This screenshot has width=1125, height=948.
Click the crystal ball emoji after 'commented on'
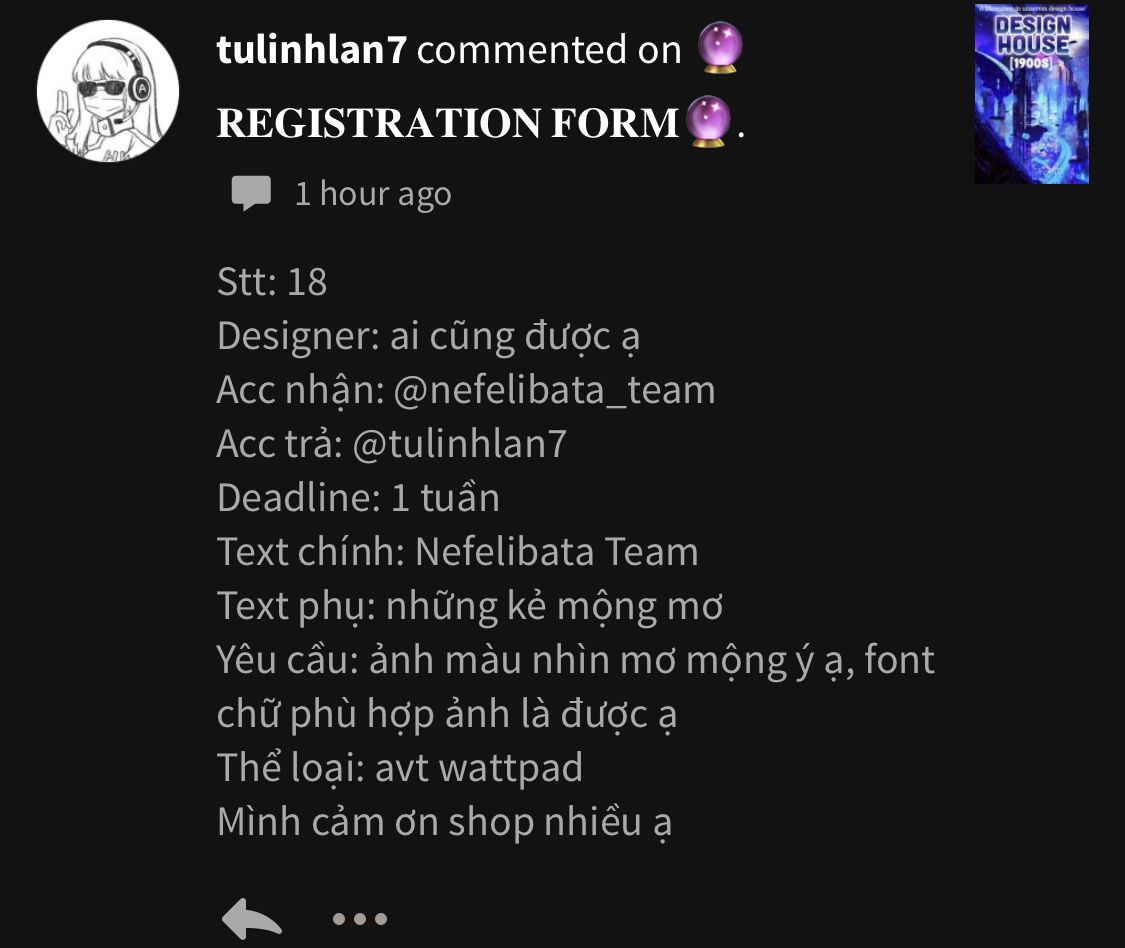[x=720, y=48]
